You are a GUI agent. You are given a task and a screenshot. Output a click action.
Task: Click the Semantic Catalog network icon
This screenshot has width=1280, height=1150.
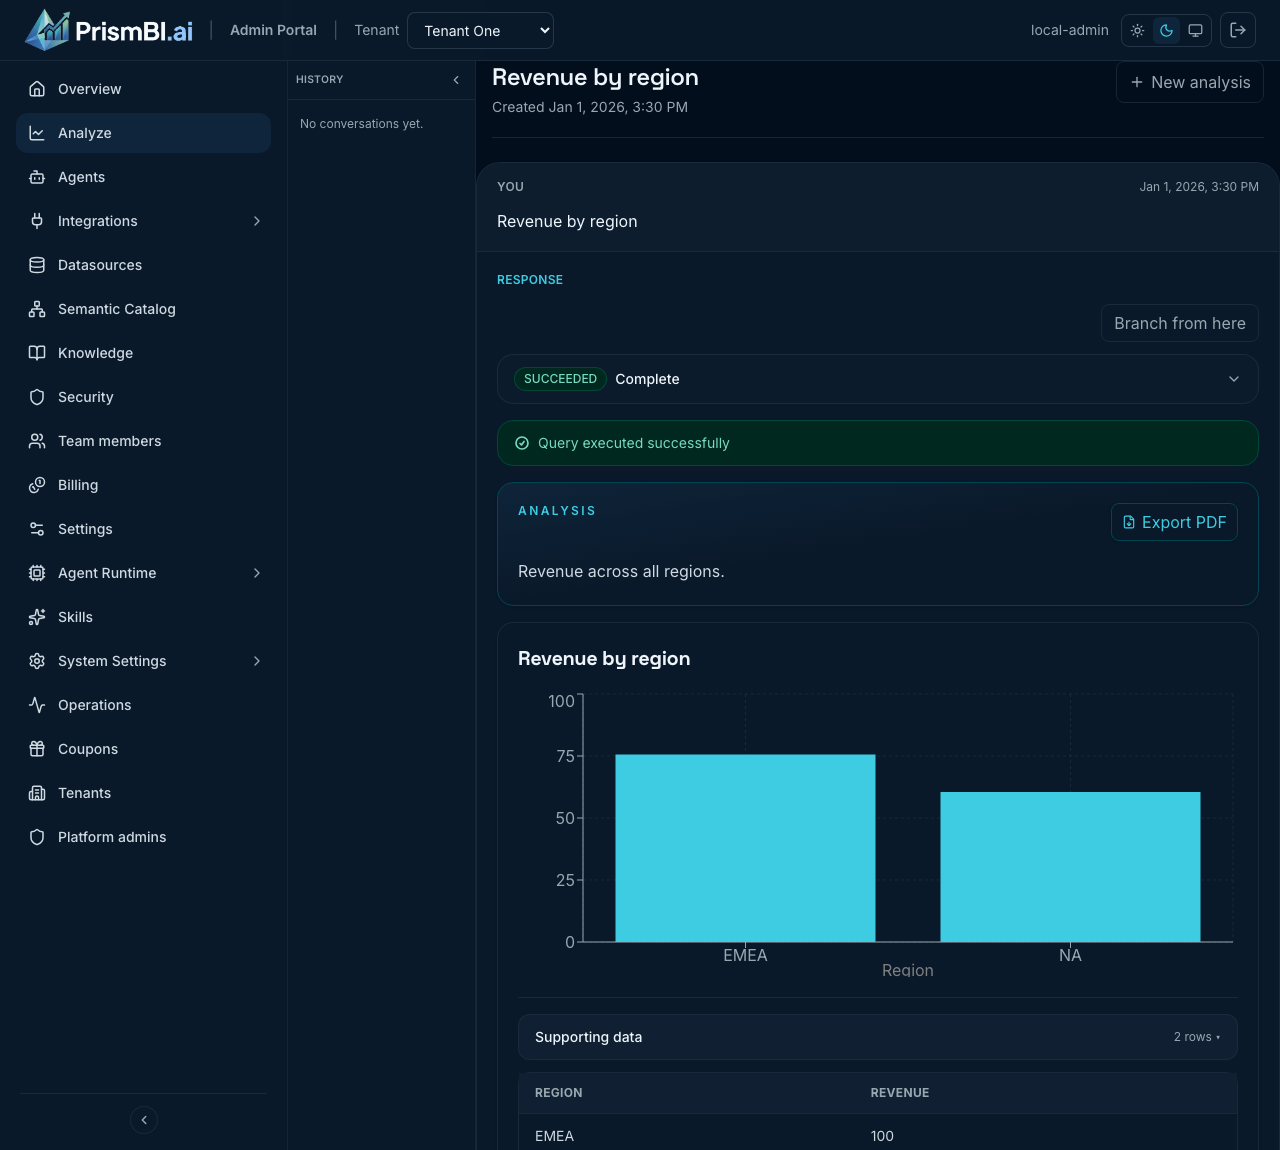pyautogui.click(x=37, y=309)
